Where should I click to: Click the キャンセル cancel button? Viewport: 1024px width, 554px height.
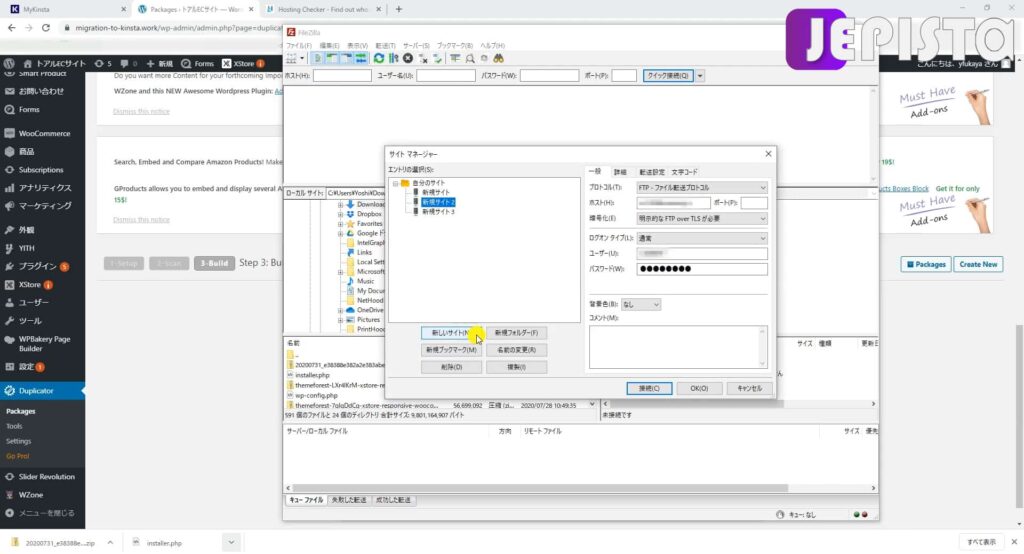pyautogui.click(x=749, y=389)
